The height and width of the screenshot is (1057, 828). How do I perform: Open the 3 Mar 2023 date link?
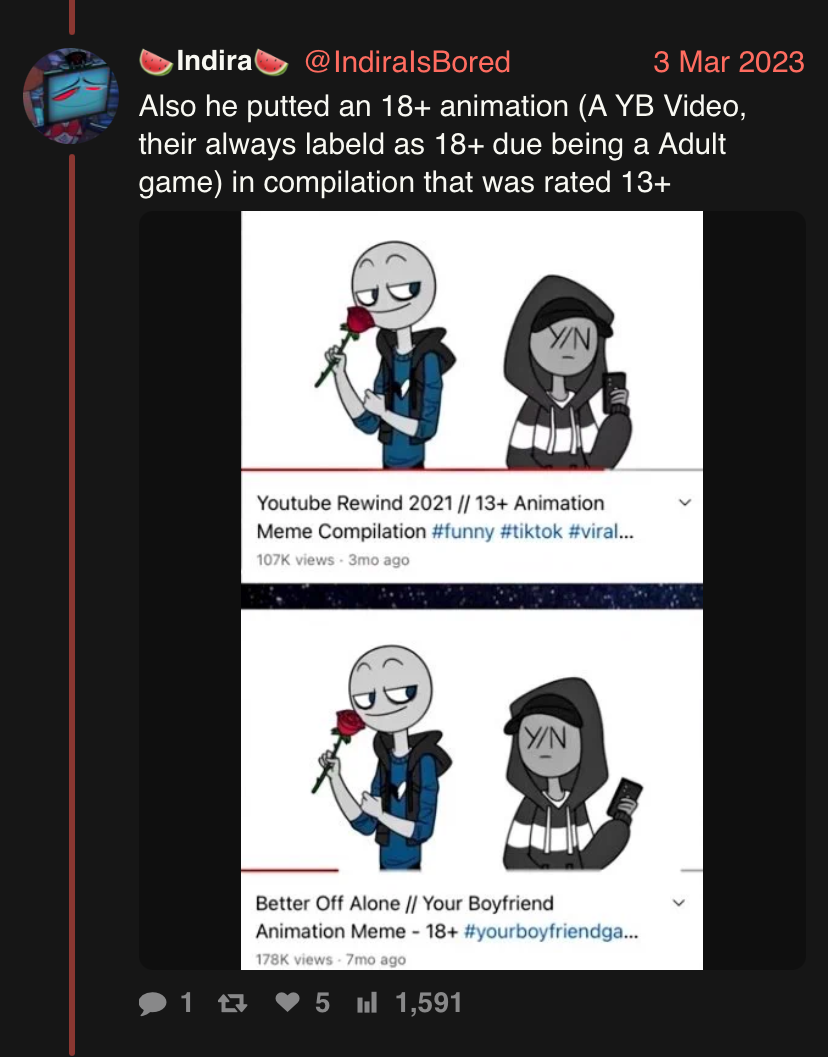[728, 62]
